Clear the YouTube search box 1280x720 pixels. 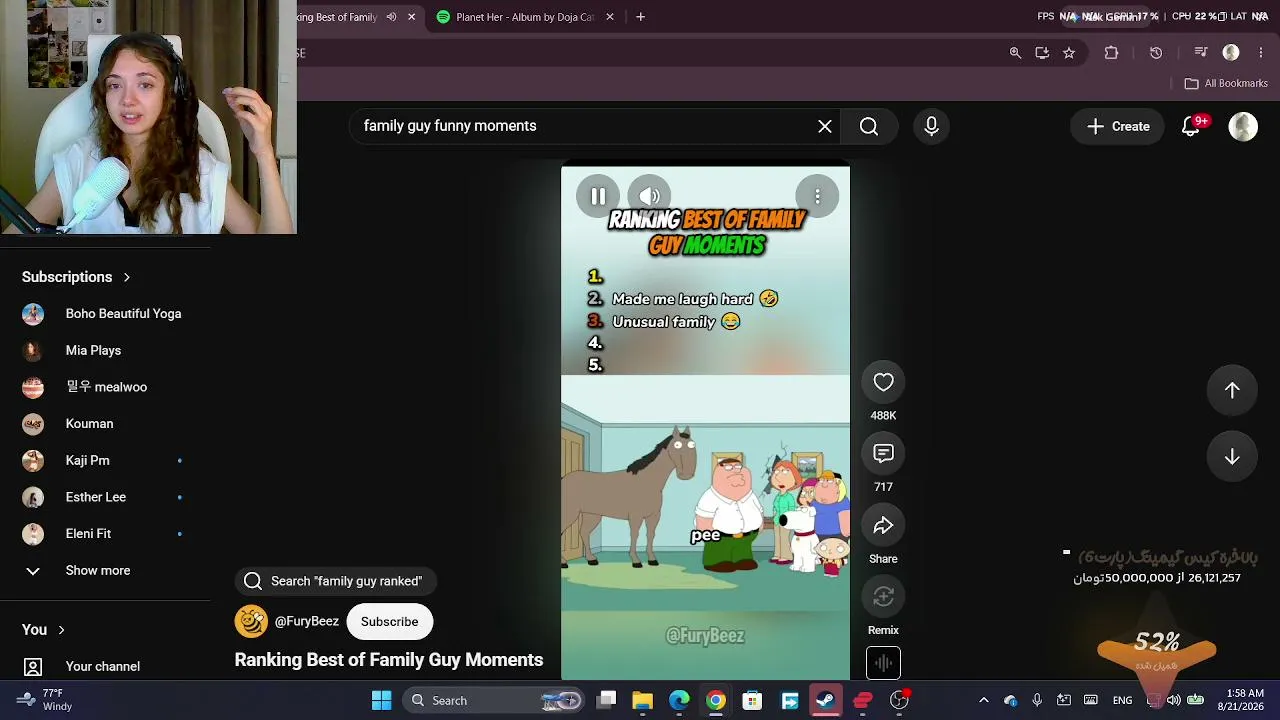[x=825, y=126]
